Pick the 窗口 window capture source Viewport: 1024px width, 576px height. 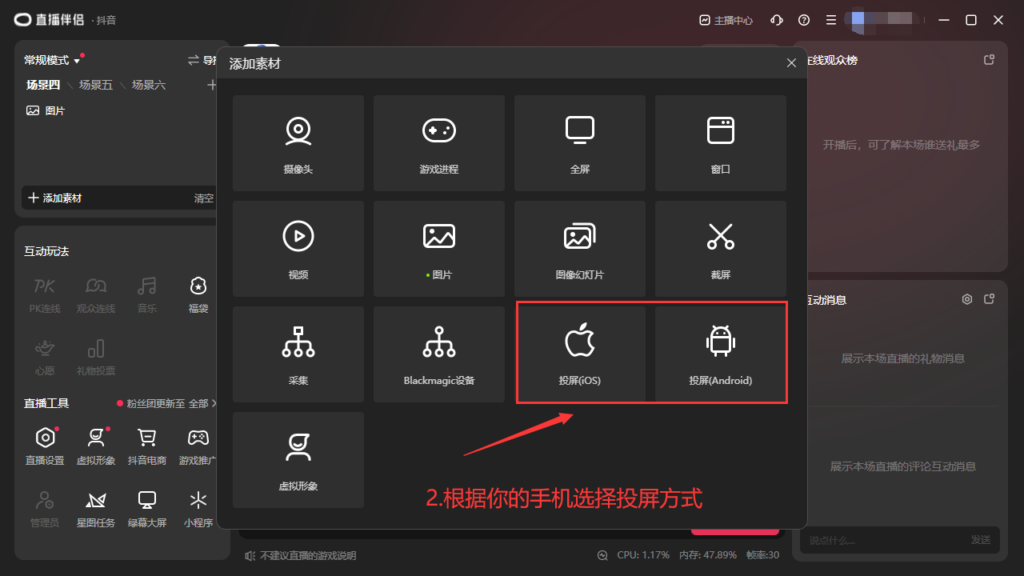tap(720, 143)
